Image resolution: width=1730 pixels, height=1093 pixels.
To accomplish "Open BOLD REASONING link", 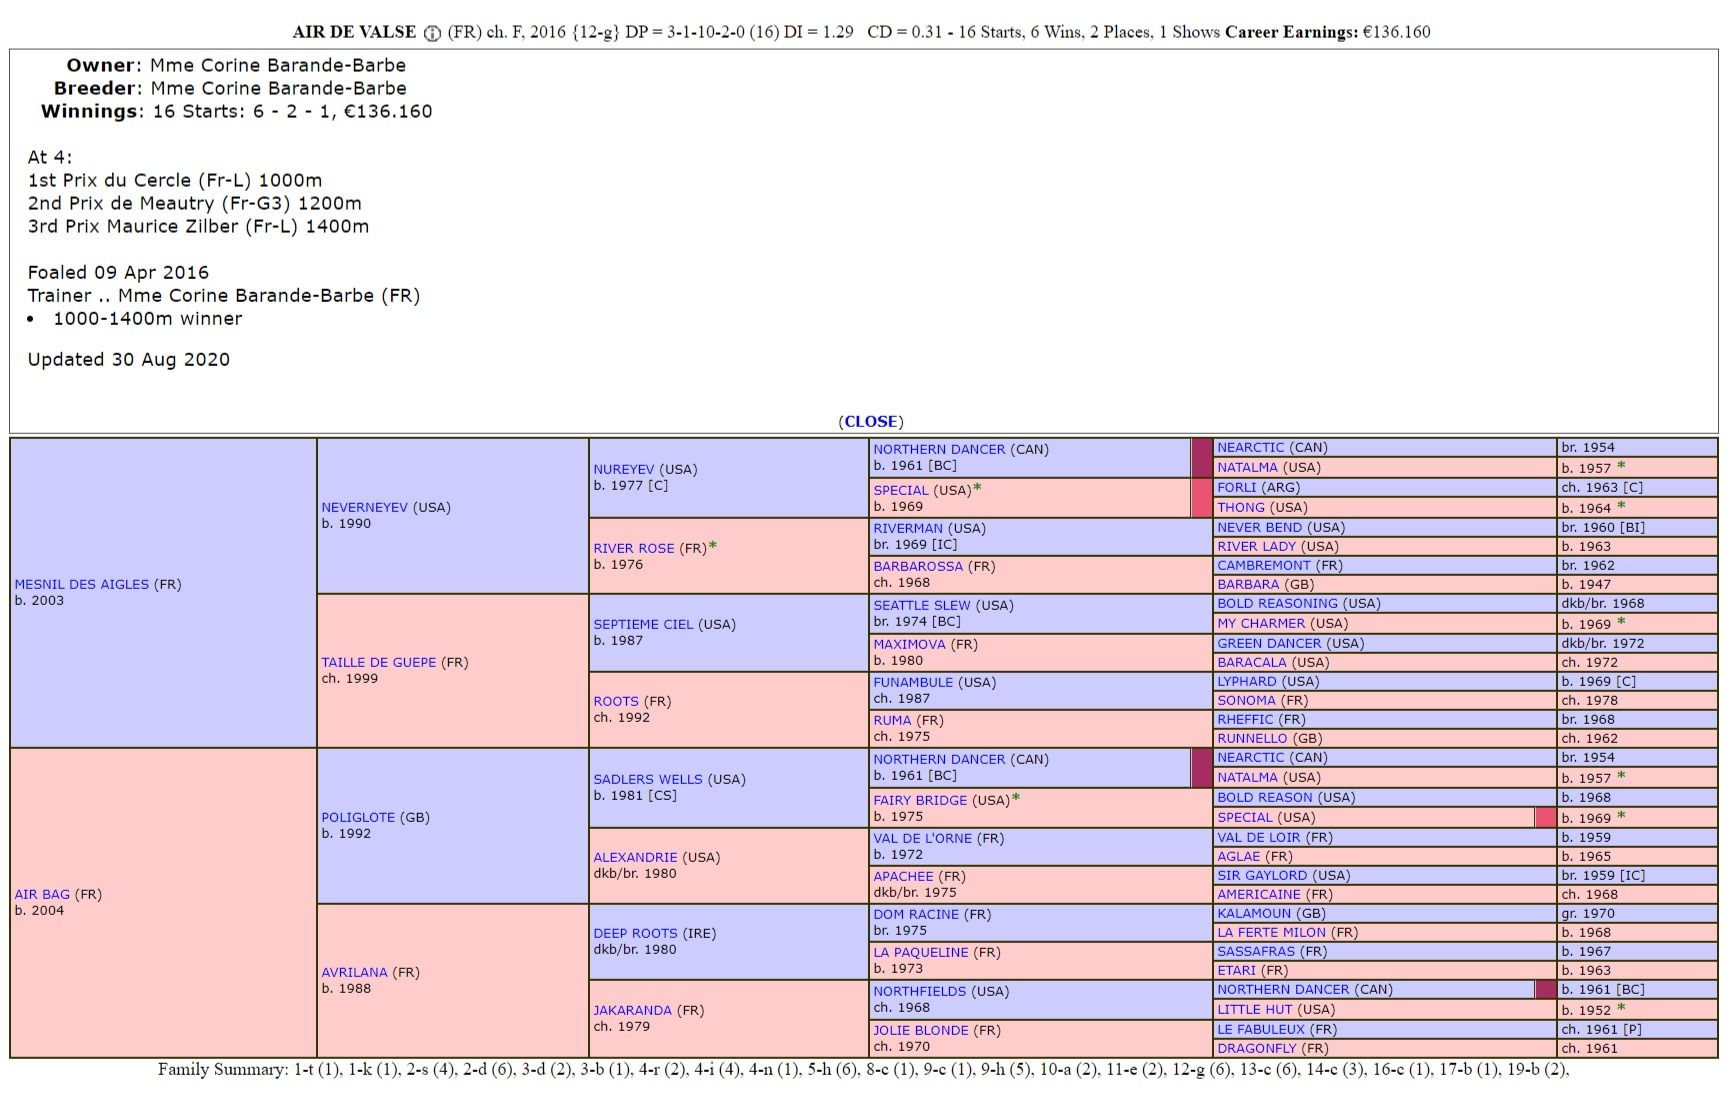I will pos(1277,603).
